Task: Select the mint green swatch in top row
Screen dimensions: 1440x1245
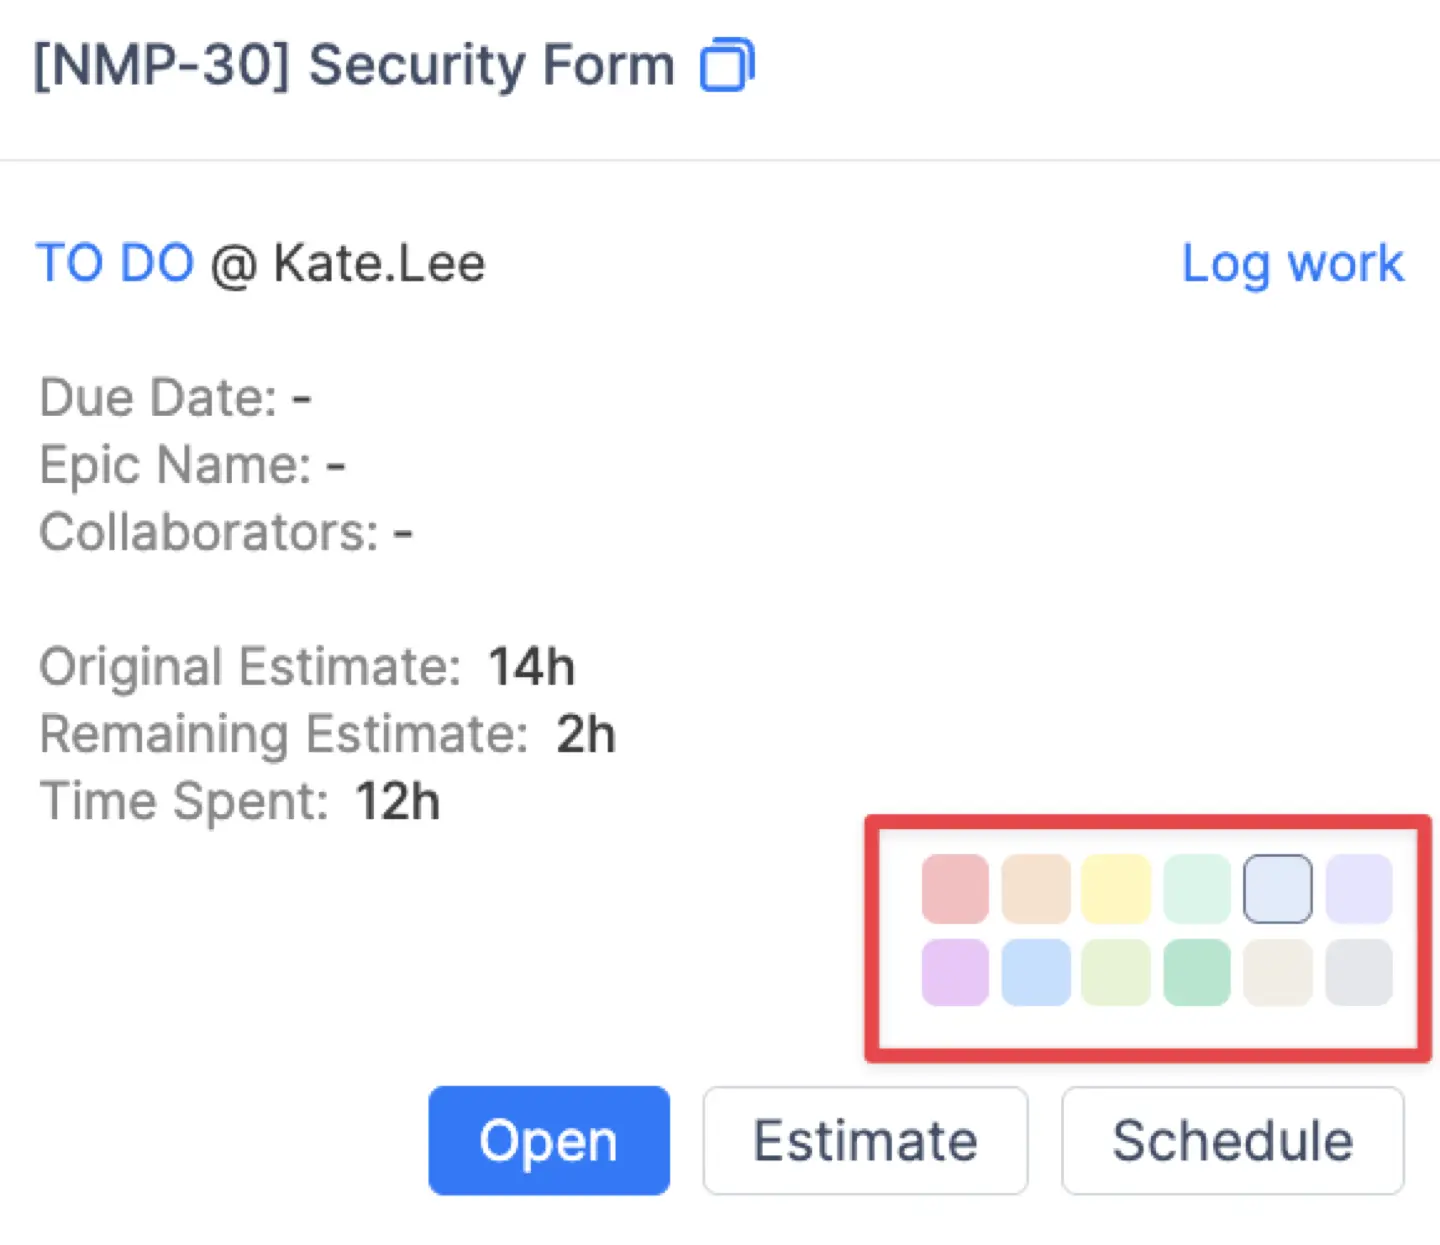Action: [x=1197, y=888]
